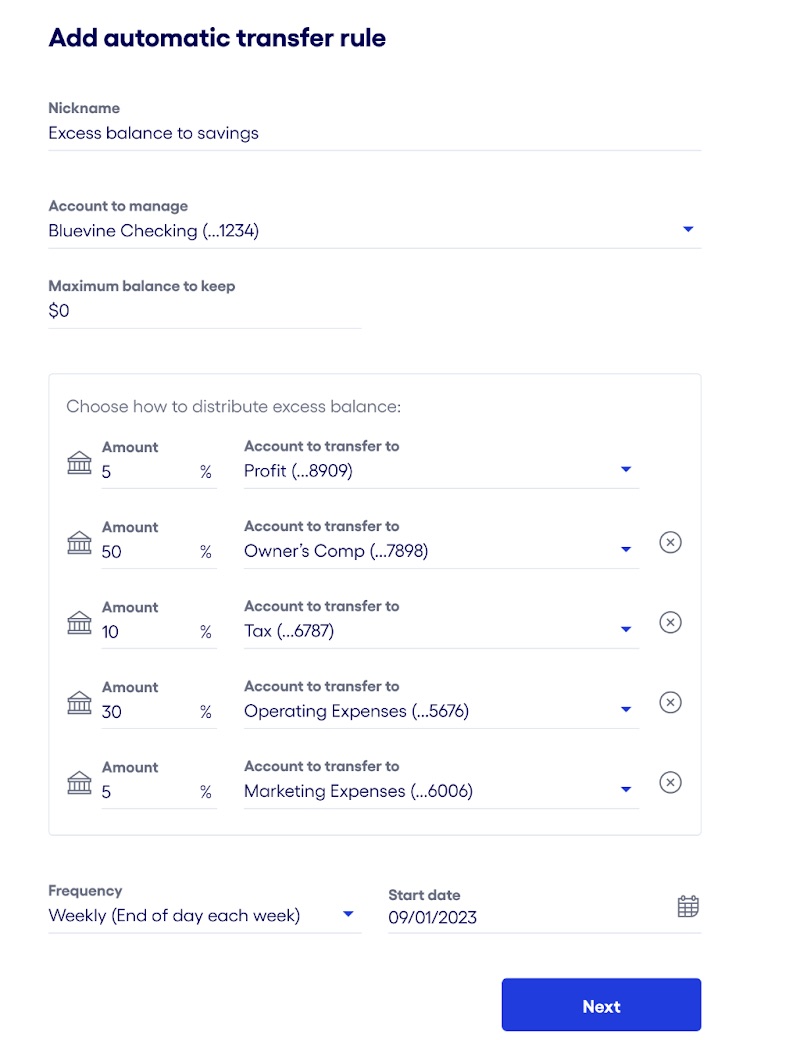This screenshot has height=1040, width=788.
Task: Open the Account to manage dropdown
Action: (688, 229)
